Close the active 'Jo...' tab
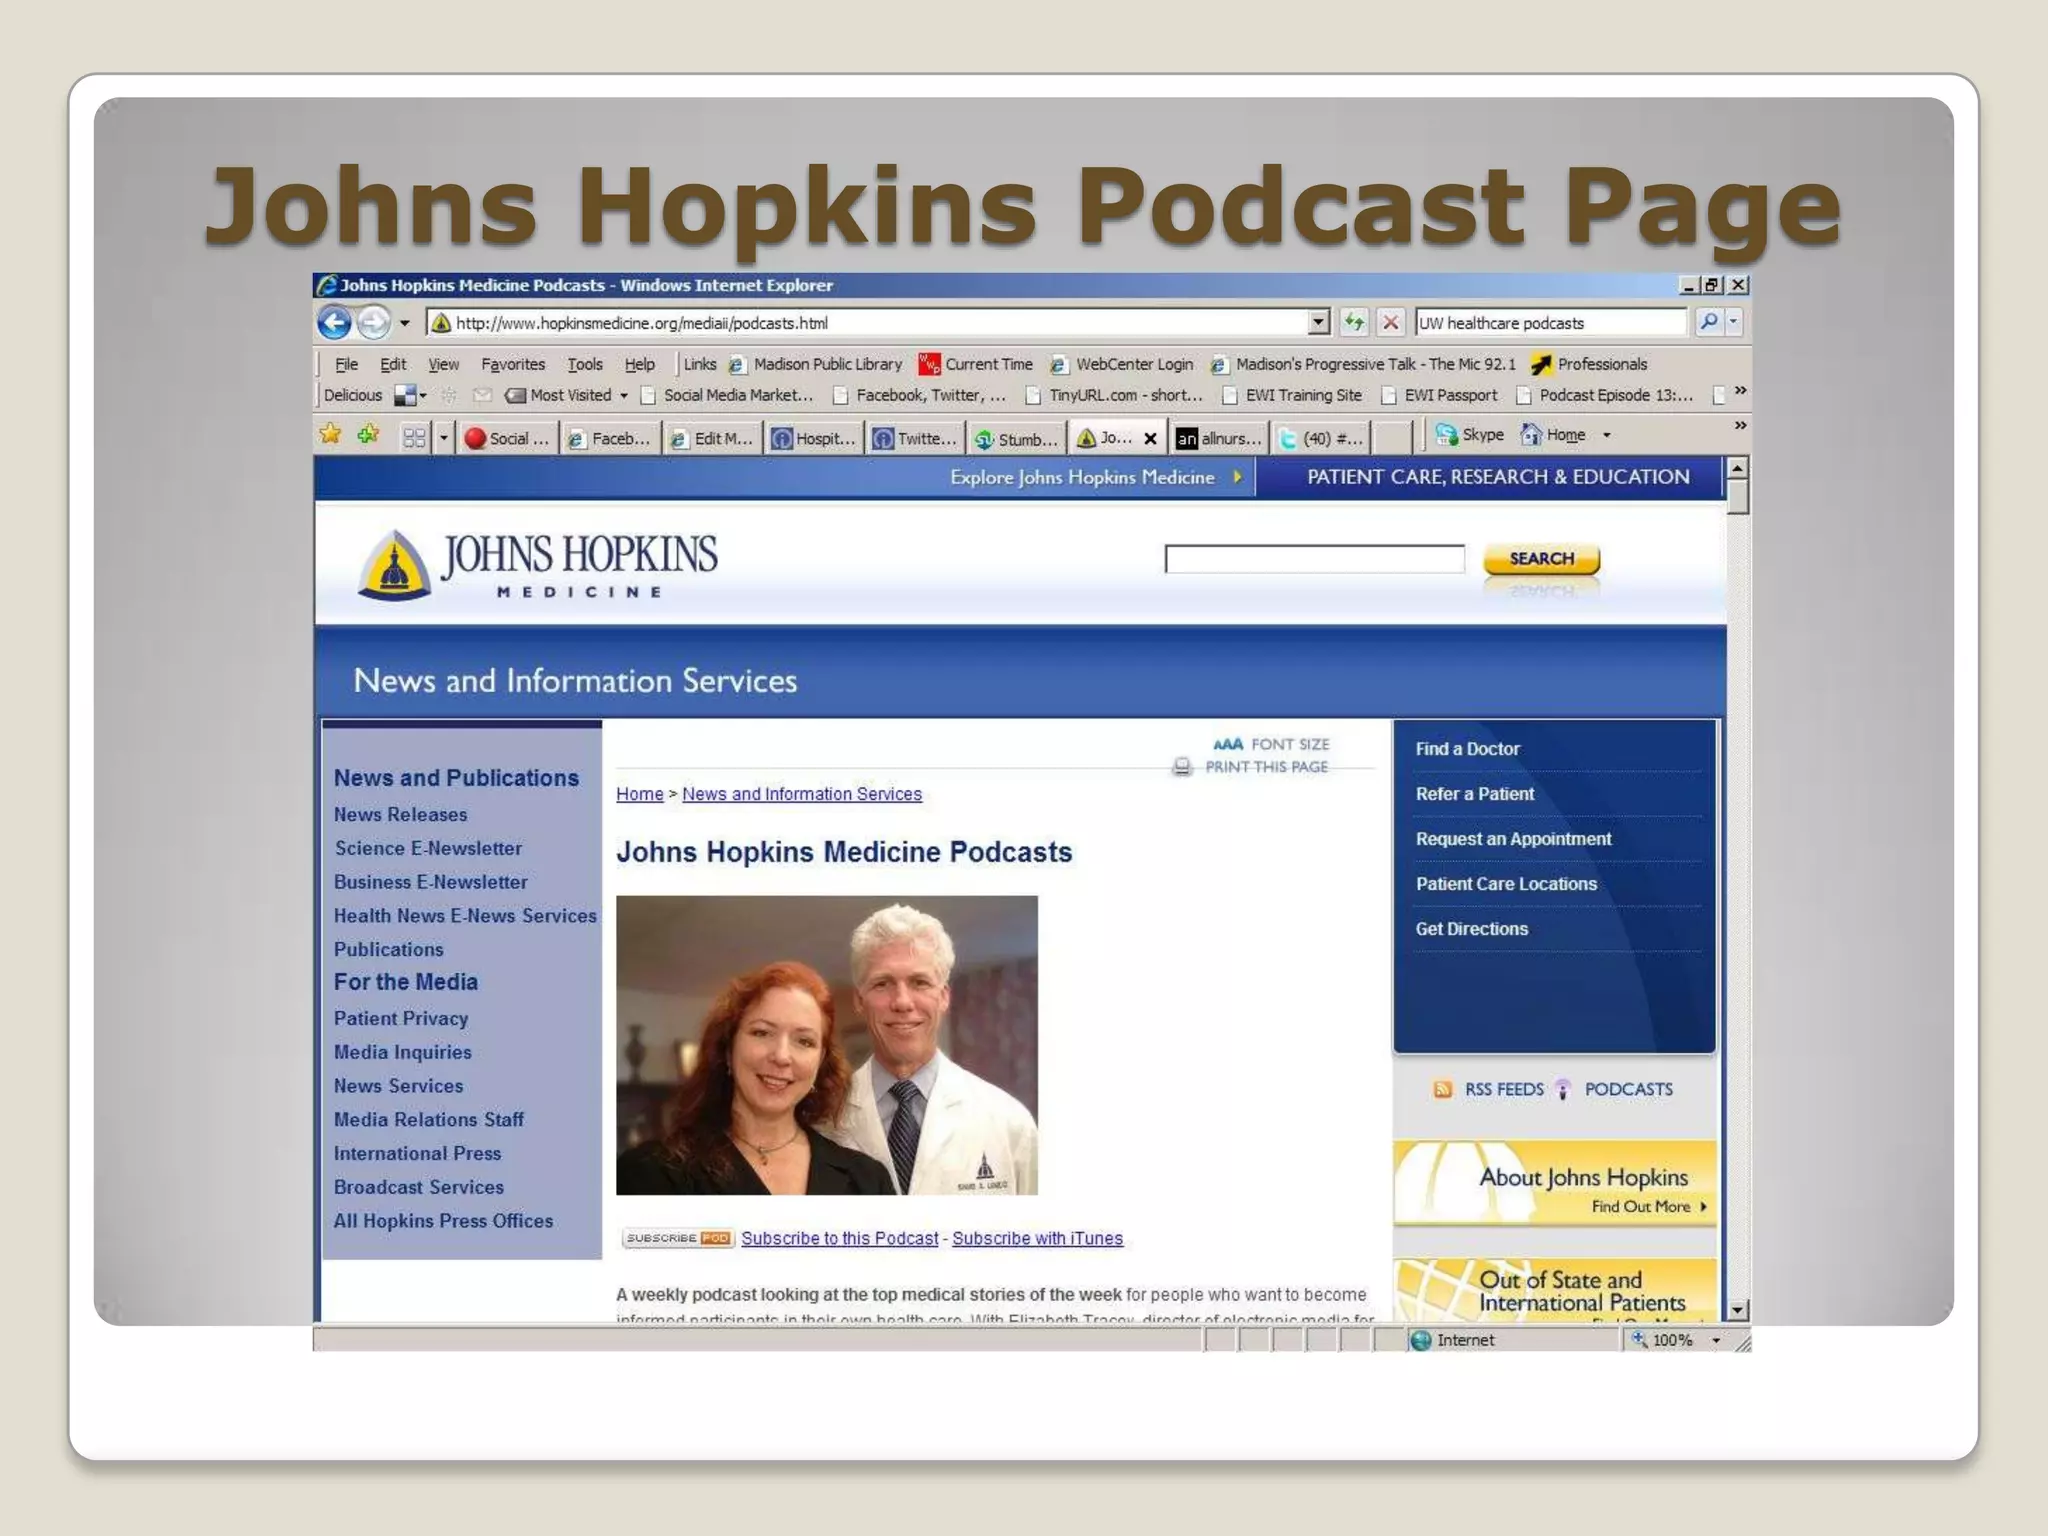The height and width of the screenshot is (1536, 2048). pyautogui.click(x=1150, y=438)
